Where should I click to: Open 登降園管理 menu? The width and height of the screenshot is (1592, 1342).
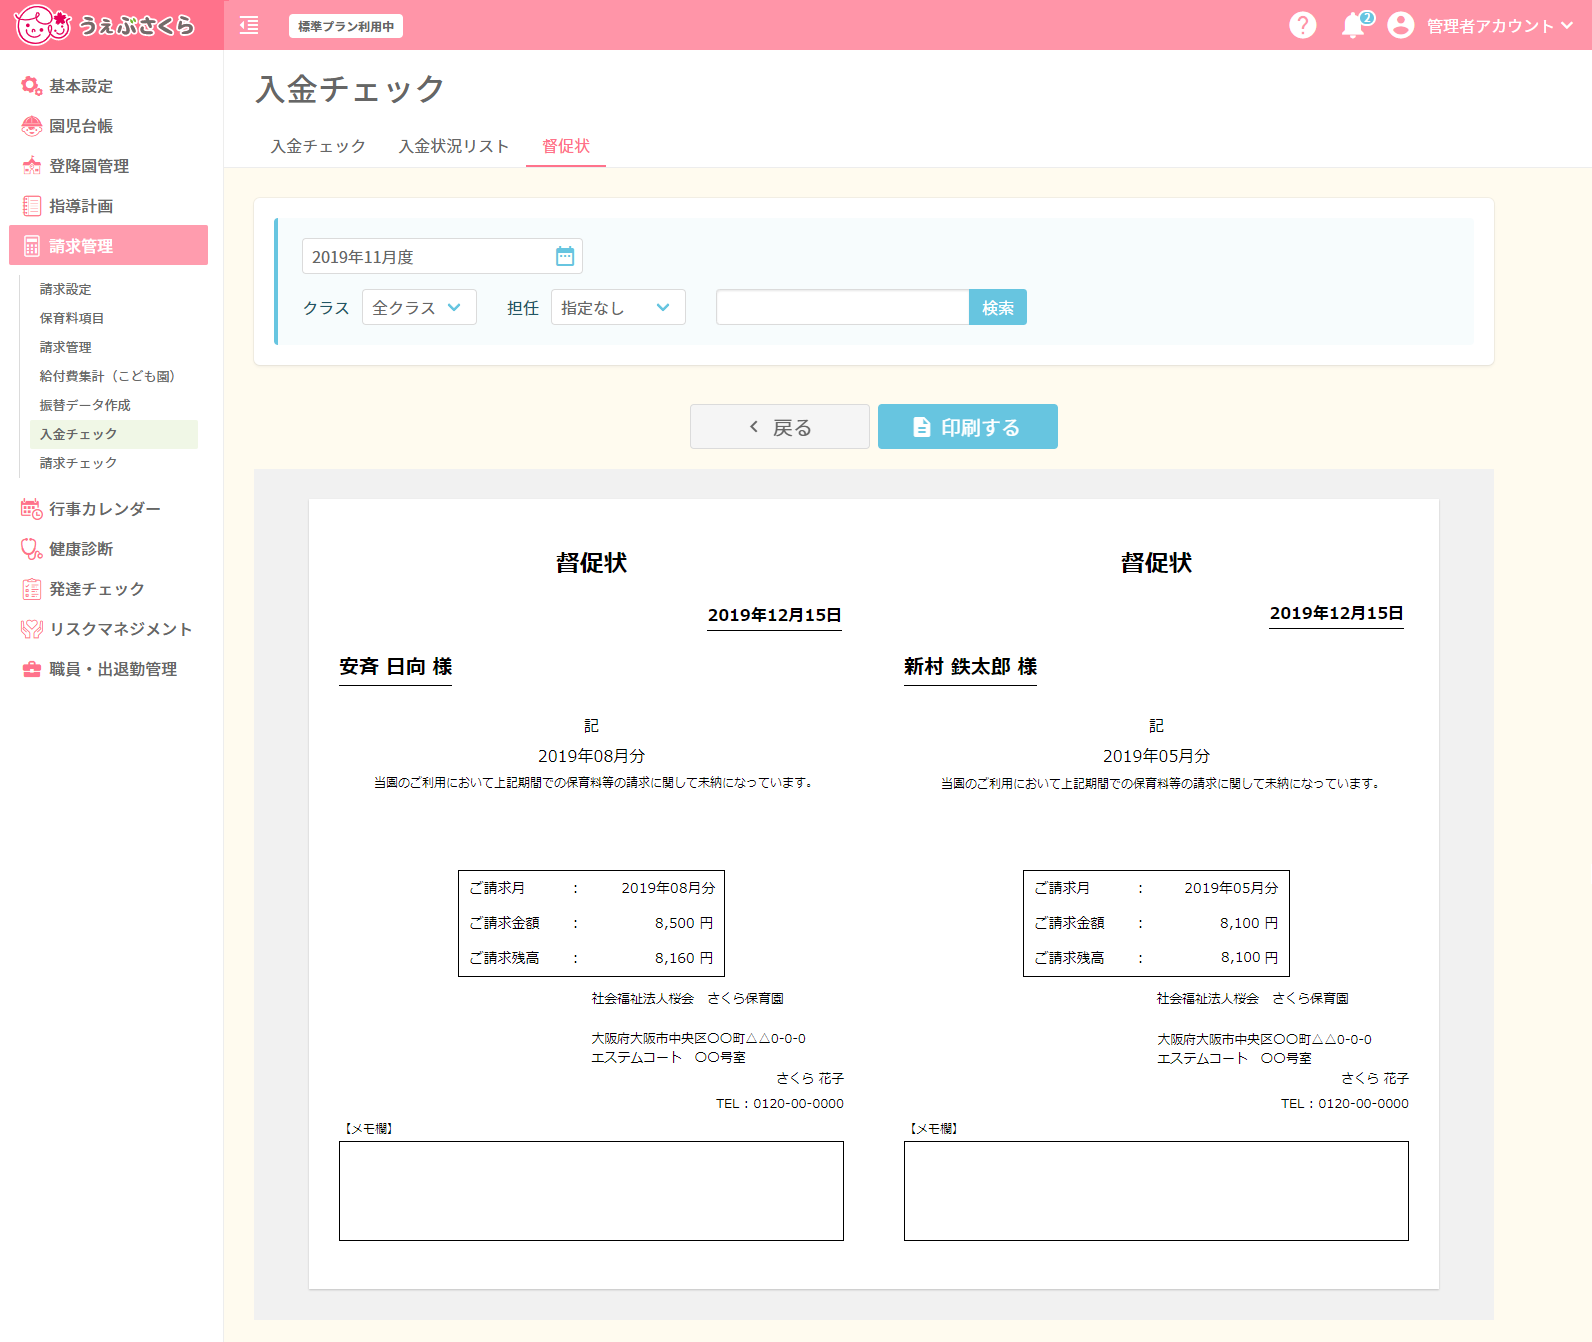point(108,166)
